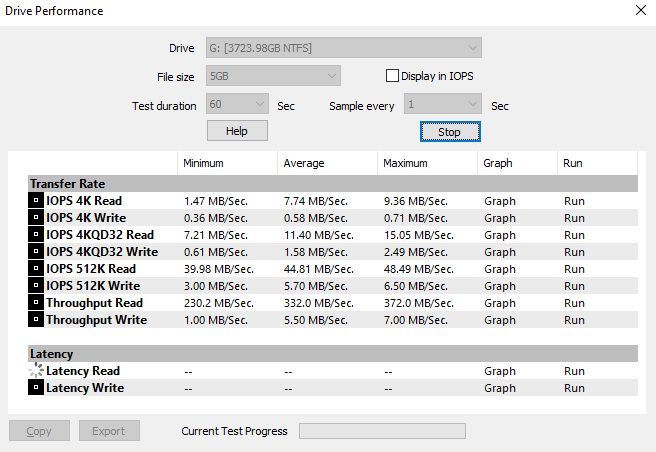Open Graph for IOPS 4KQD32 Write
The image size is (656, 452).
500,252
